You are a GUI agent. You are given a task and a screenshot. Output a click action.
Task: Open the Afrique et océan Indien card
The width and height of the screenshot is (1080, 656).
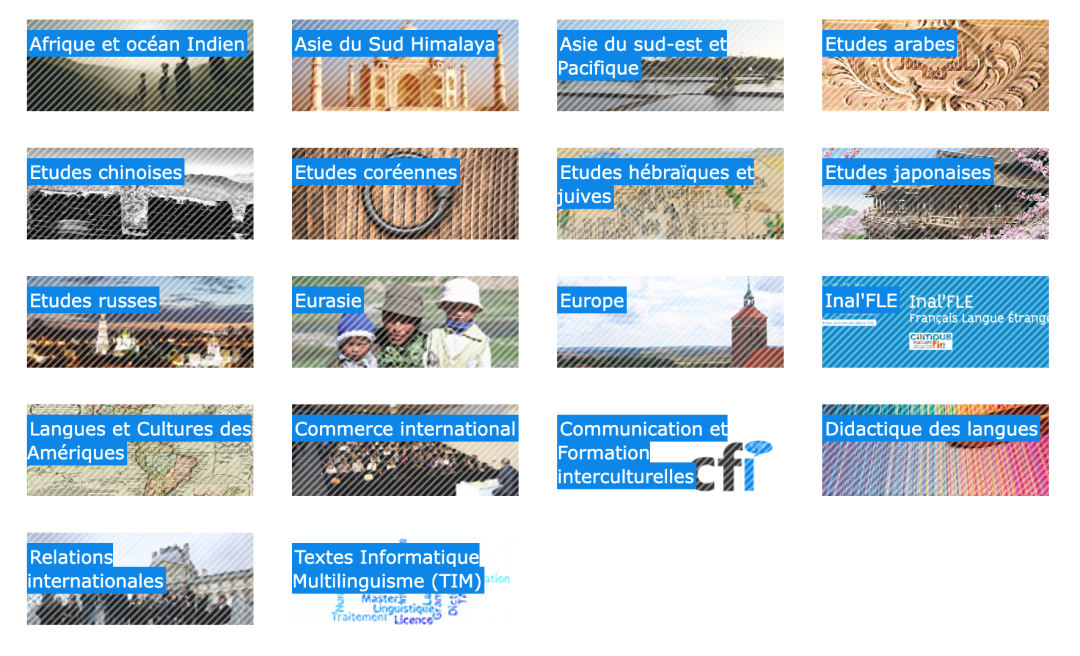(x=140, y=65)
